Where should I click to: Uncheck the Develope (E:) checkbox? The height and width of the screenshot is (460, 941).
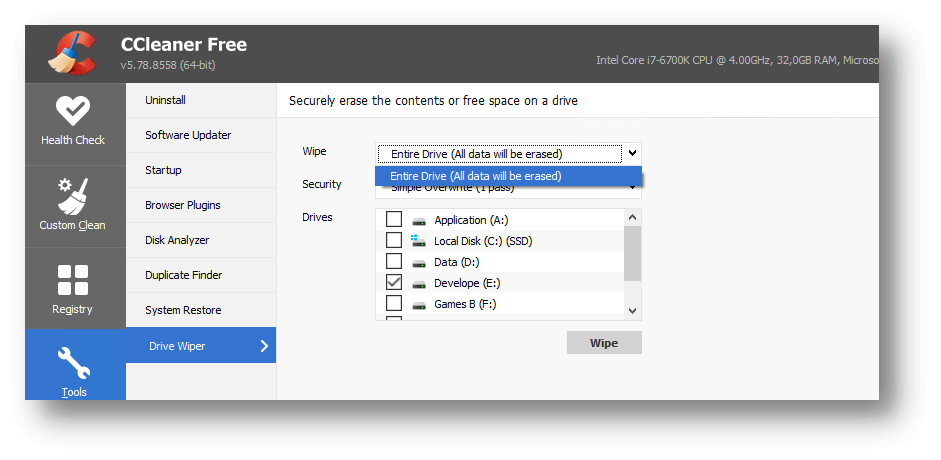[x=394, y=282]
